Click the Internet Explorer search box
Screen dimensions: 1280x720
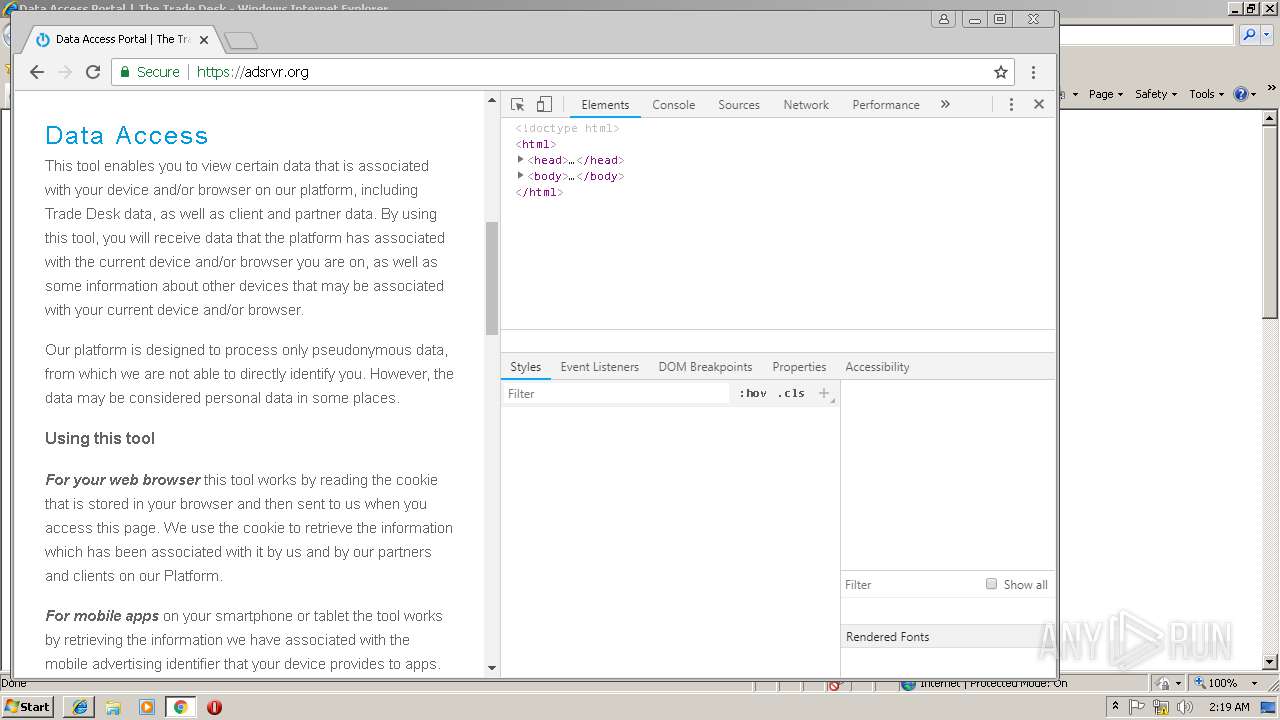coord(1146,35)
